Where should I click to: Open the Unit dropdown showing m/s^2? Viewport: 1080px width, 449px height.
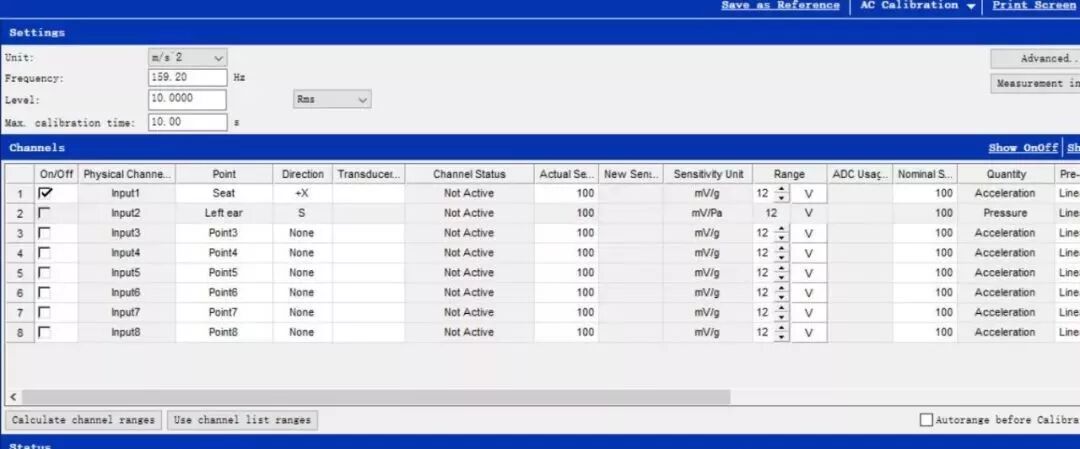point(187,58)
